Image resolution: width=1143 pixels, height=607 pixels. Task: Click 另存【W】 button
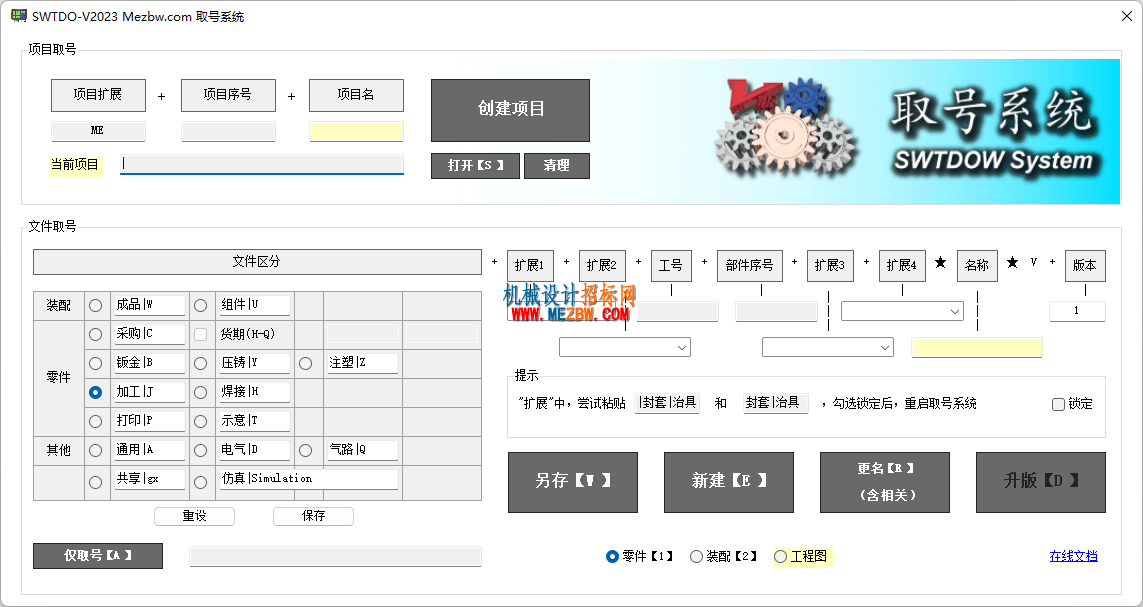572,482
